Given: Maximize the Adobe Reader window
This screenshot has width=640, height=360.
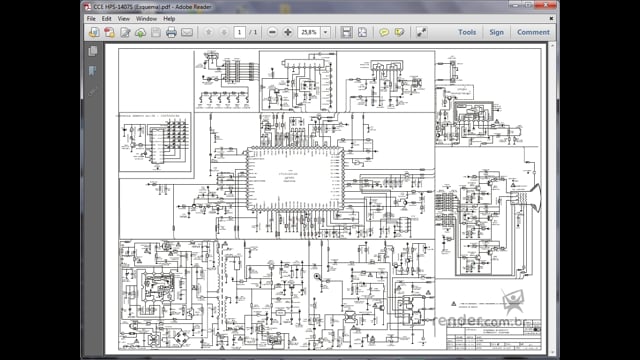Looking at the screenshot, I should (528, 5).
